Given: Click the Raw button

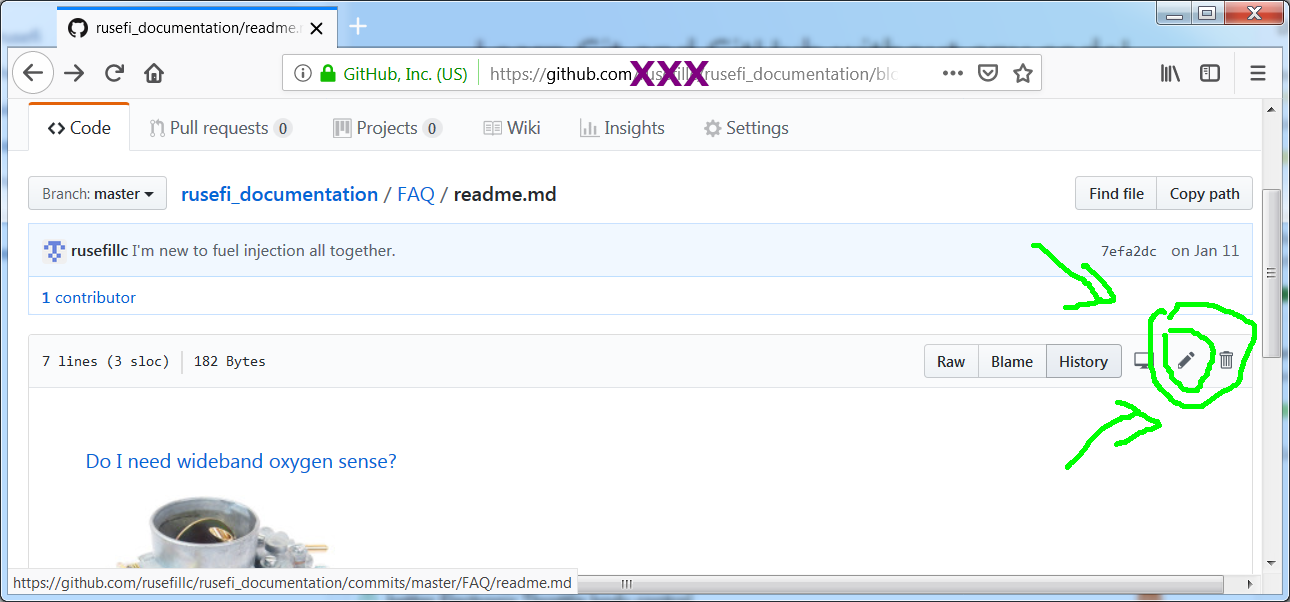Looking at the screenshot, I should pos(951,362).
